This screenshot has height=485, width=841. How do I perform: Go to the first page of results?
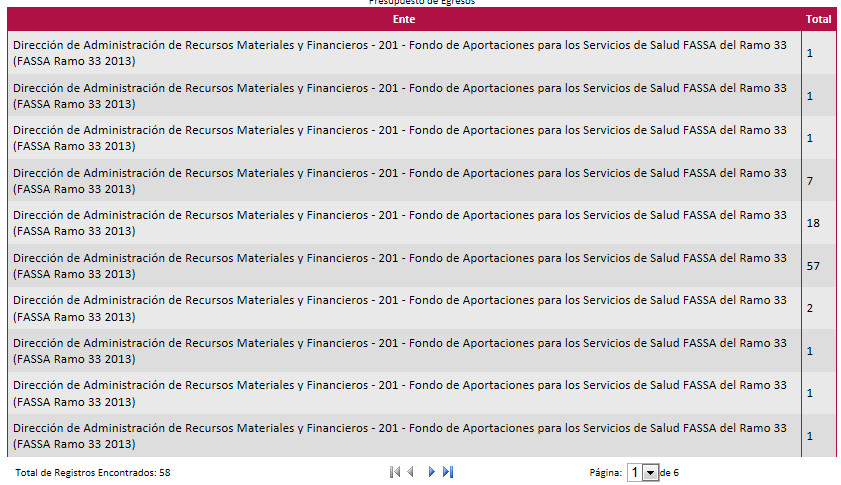[395, 472]
